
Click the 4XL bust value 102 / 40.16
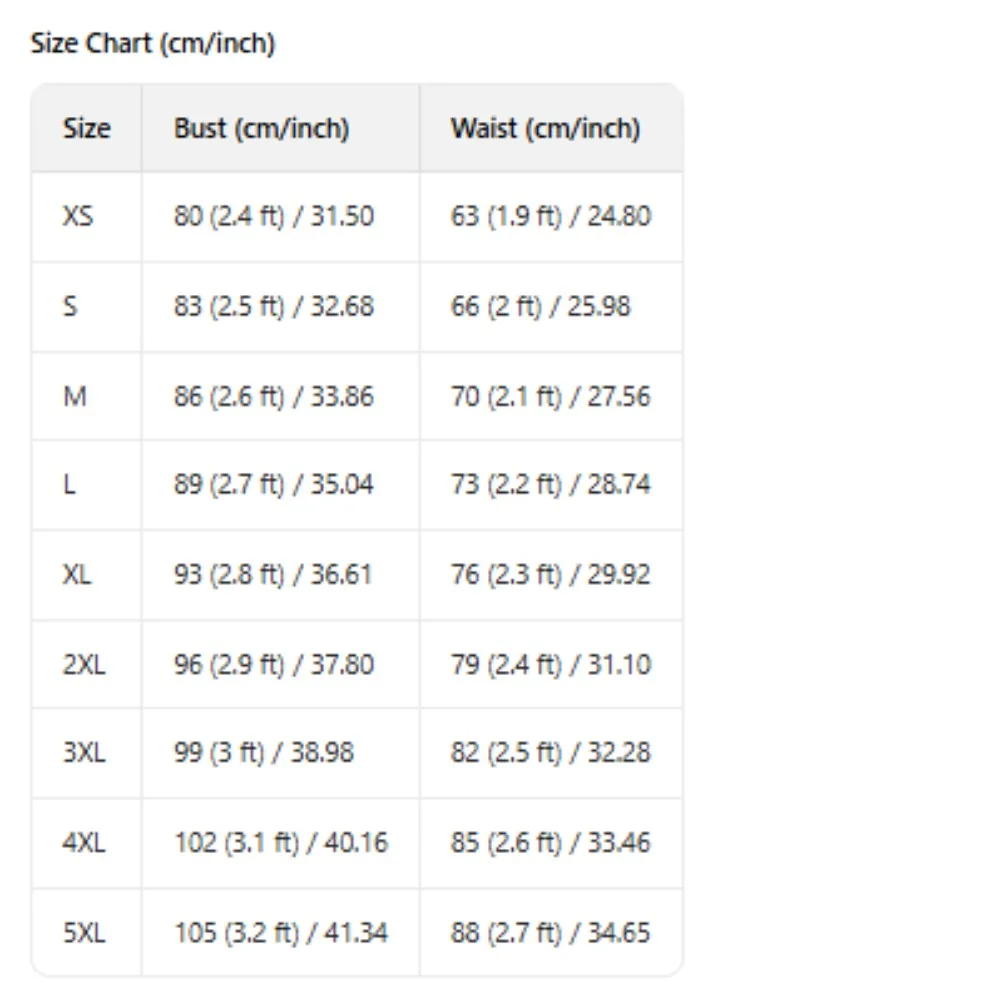point(280,843)
